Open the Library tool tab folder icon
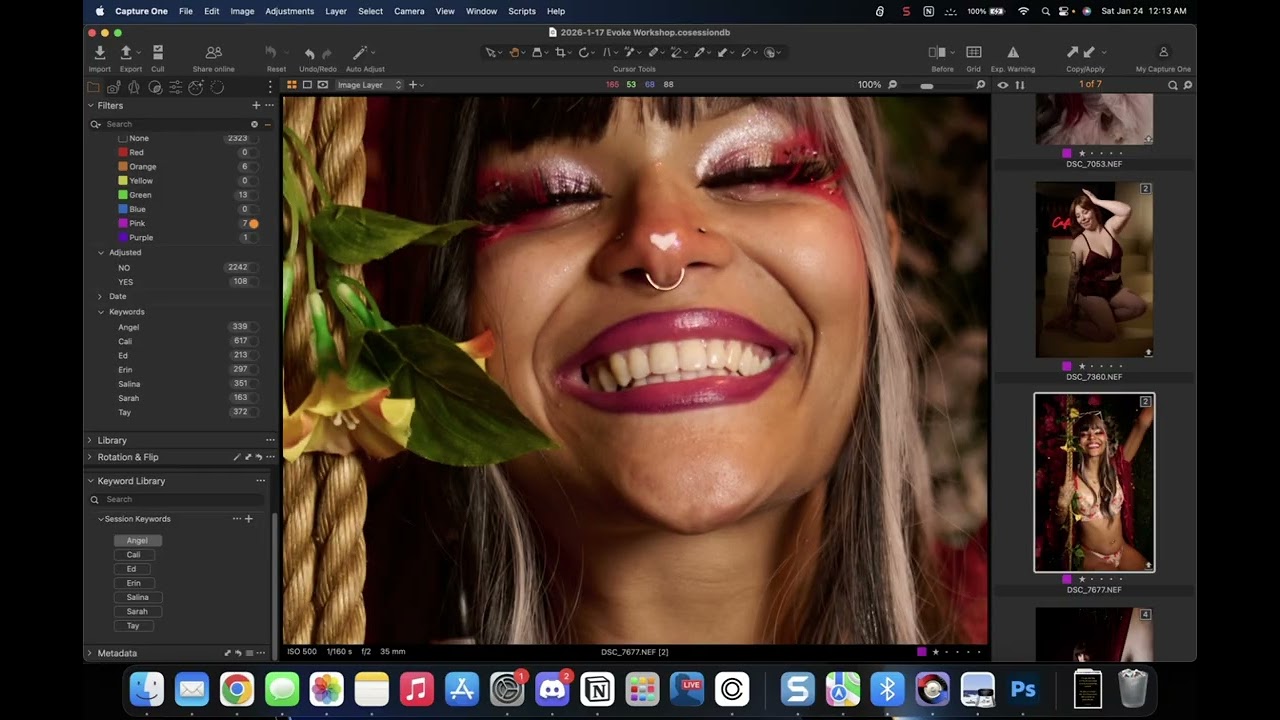Screen dimensions: 1280x720 [93, 87]
